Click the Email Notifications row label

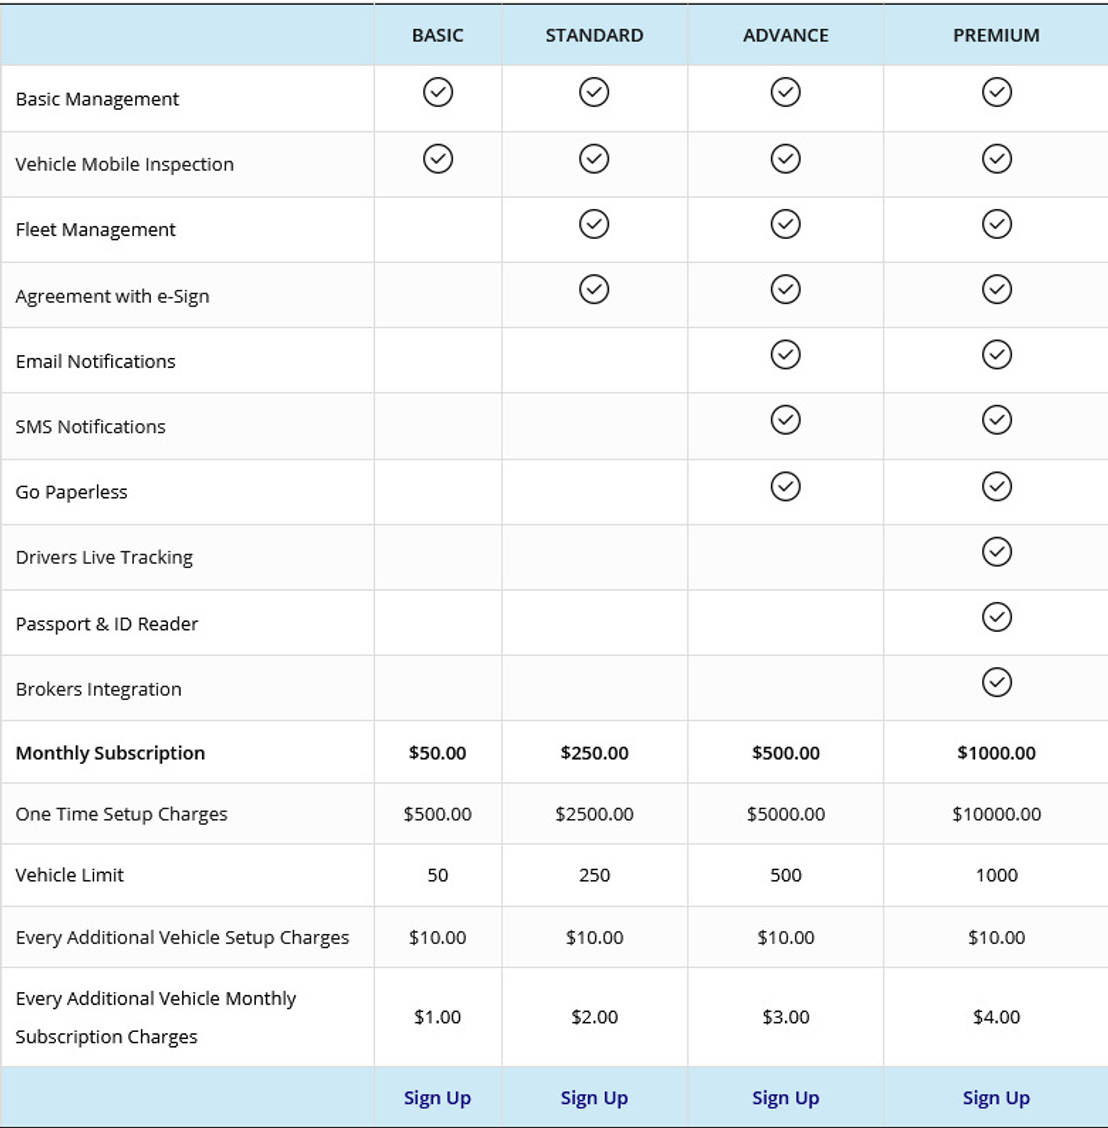pos(96,361)
